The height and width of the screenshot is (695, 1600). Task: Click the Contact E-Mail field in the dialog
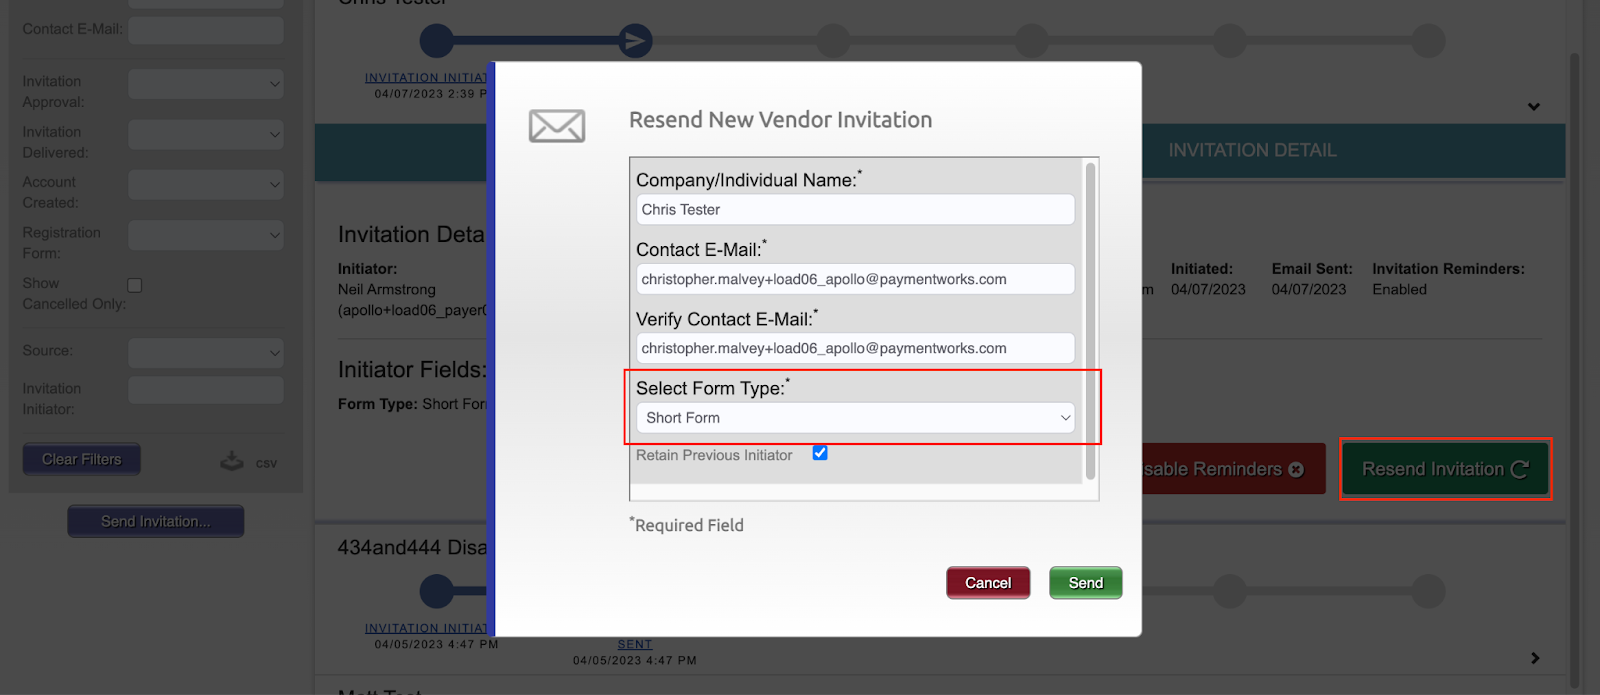pos(855,279)
